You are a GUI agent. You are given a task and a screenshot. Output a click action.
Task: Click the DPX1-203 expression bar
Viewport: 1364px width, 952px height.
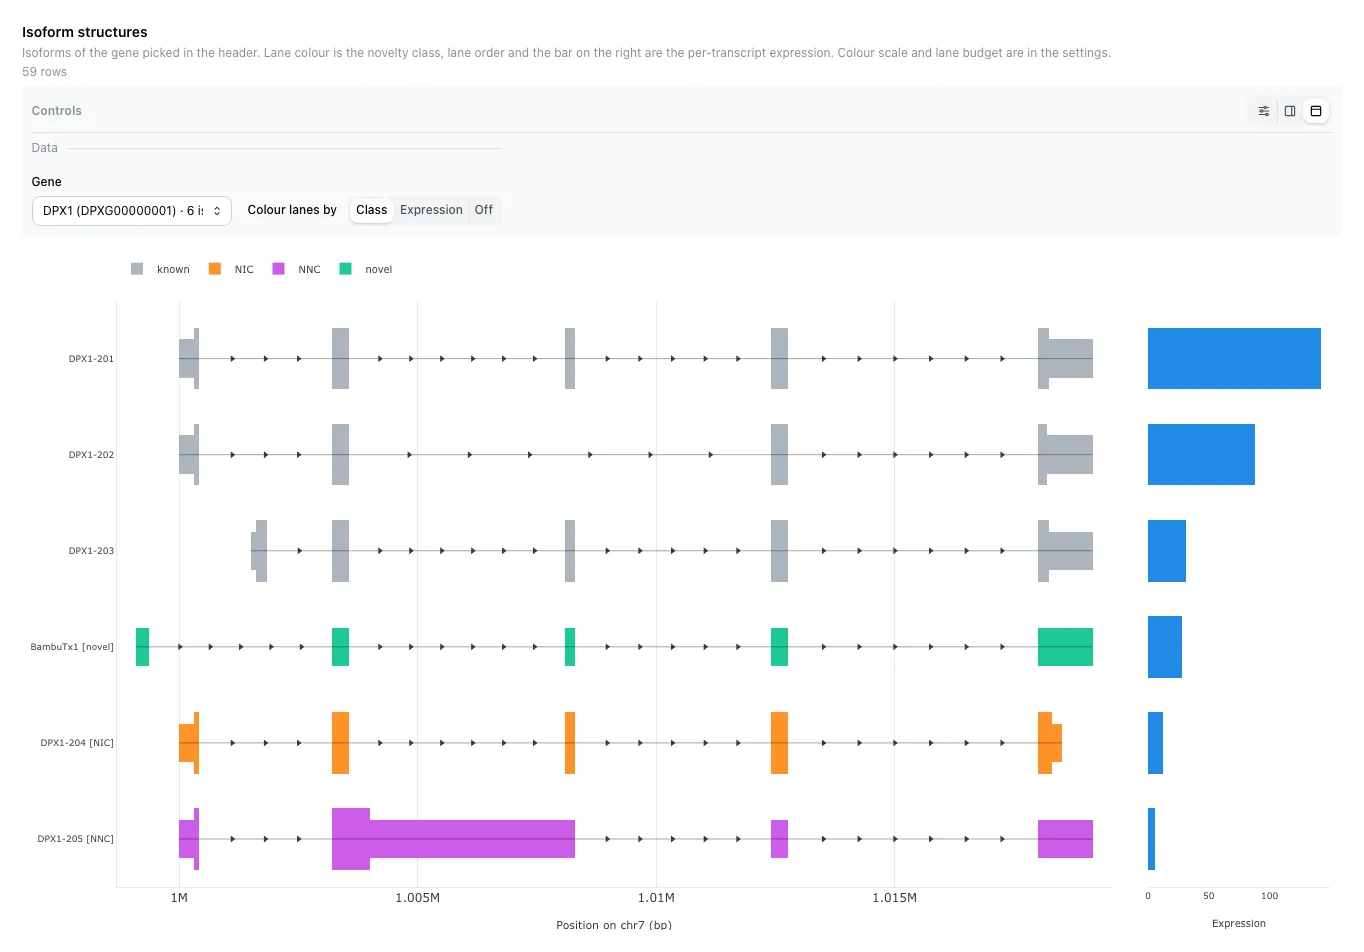[1167, 551]
